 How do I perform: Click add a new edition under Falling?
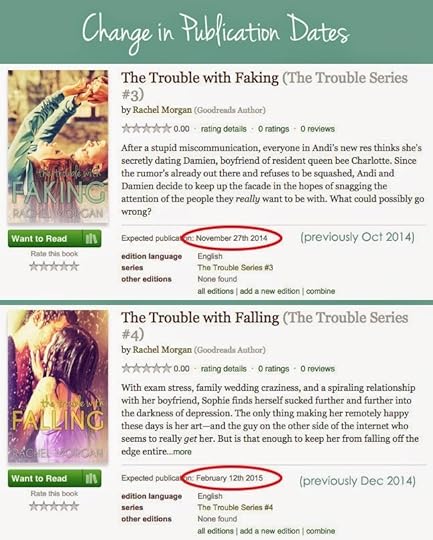coord(270,531)
